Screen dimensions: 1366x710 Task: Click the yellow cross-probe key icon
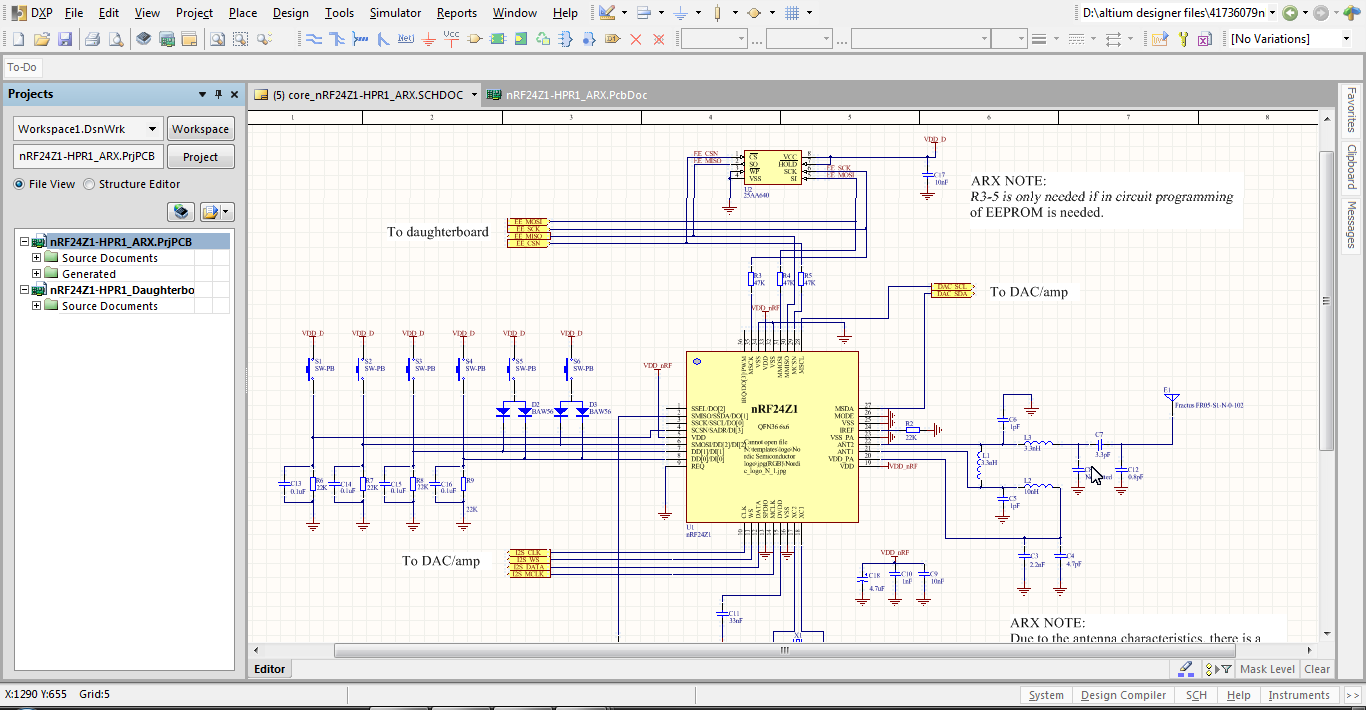coord(1183,39)
